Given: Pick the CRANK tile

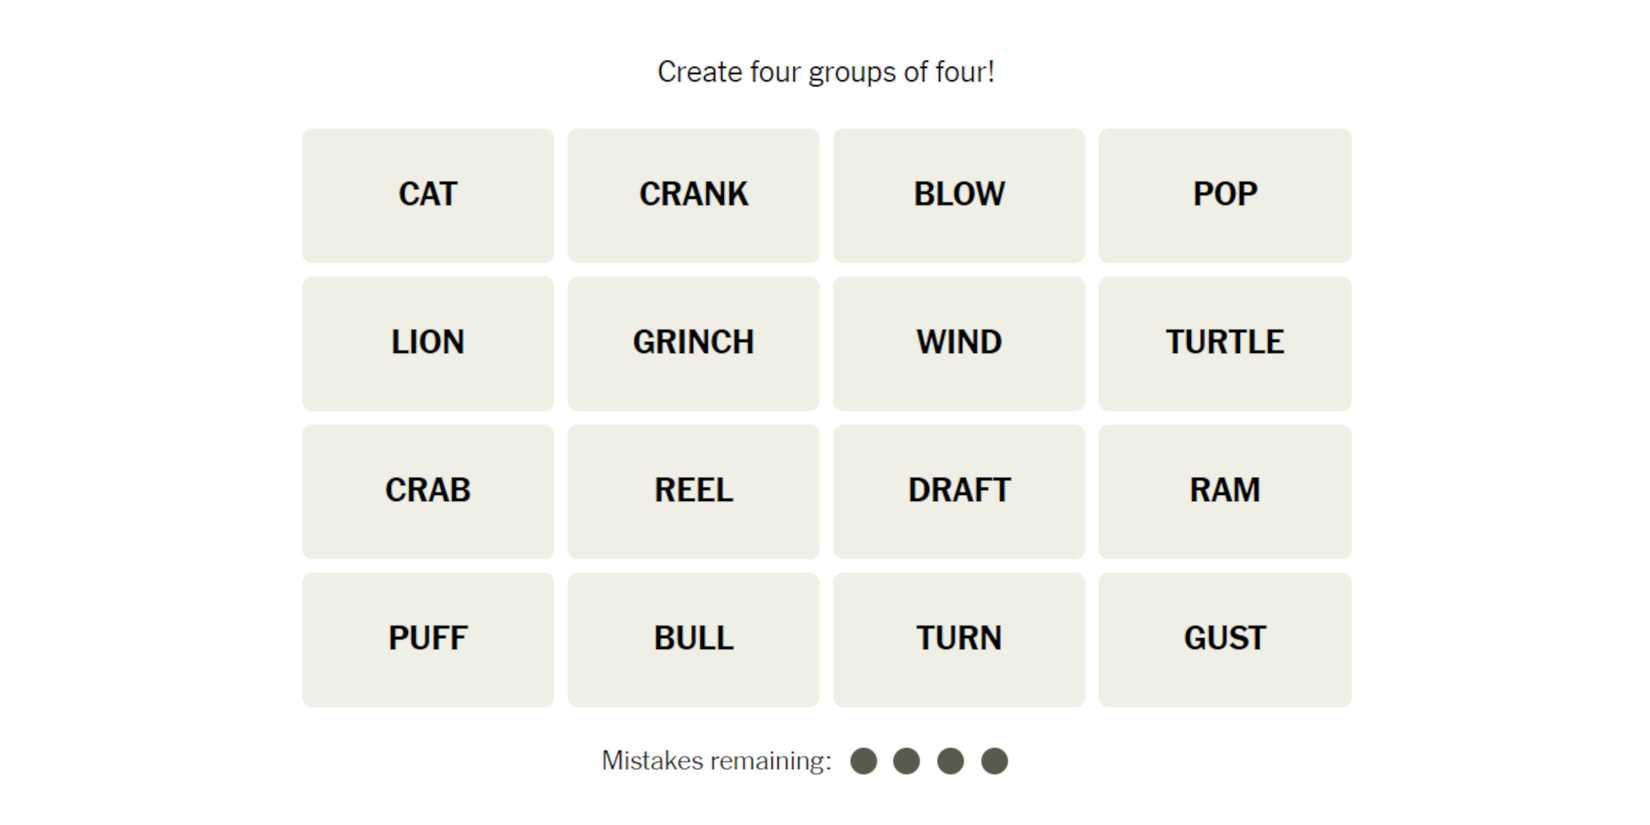Looking at the screenshot, I should click(693, 195).
